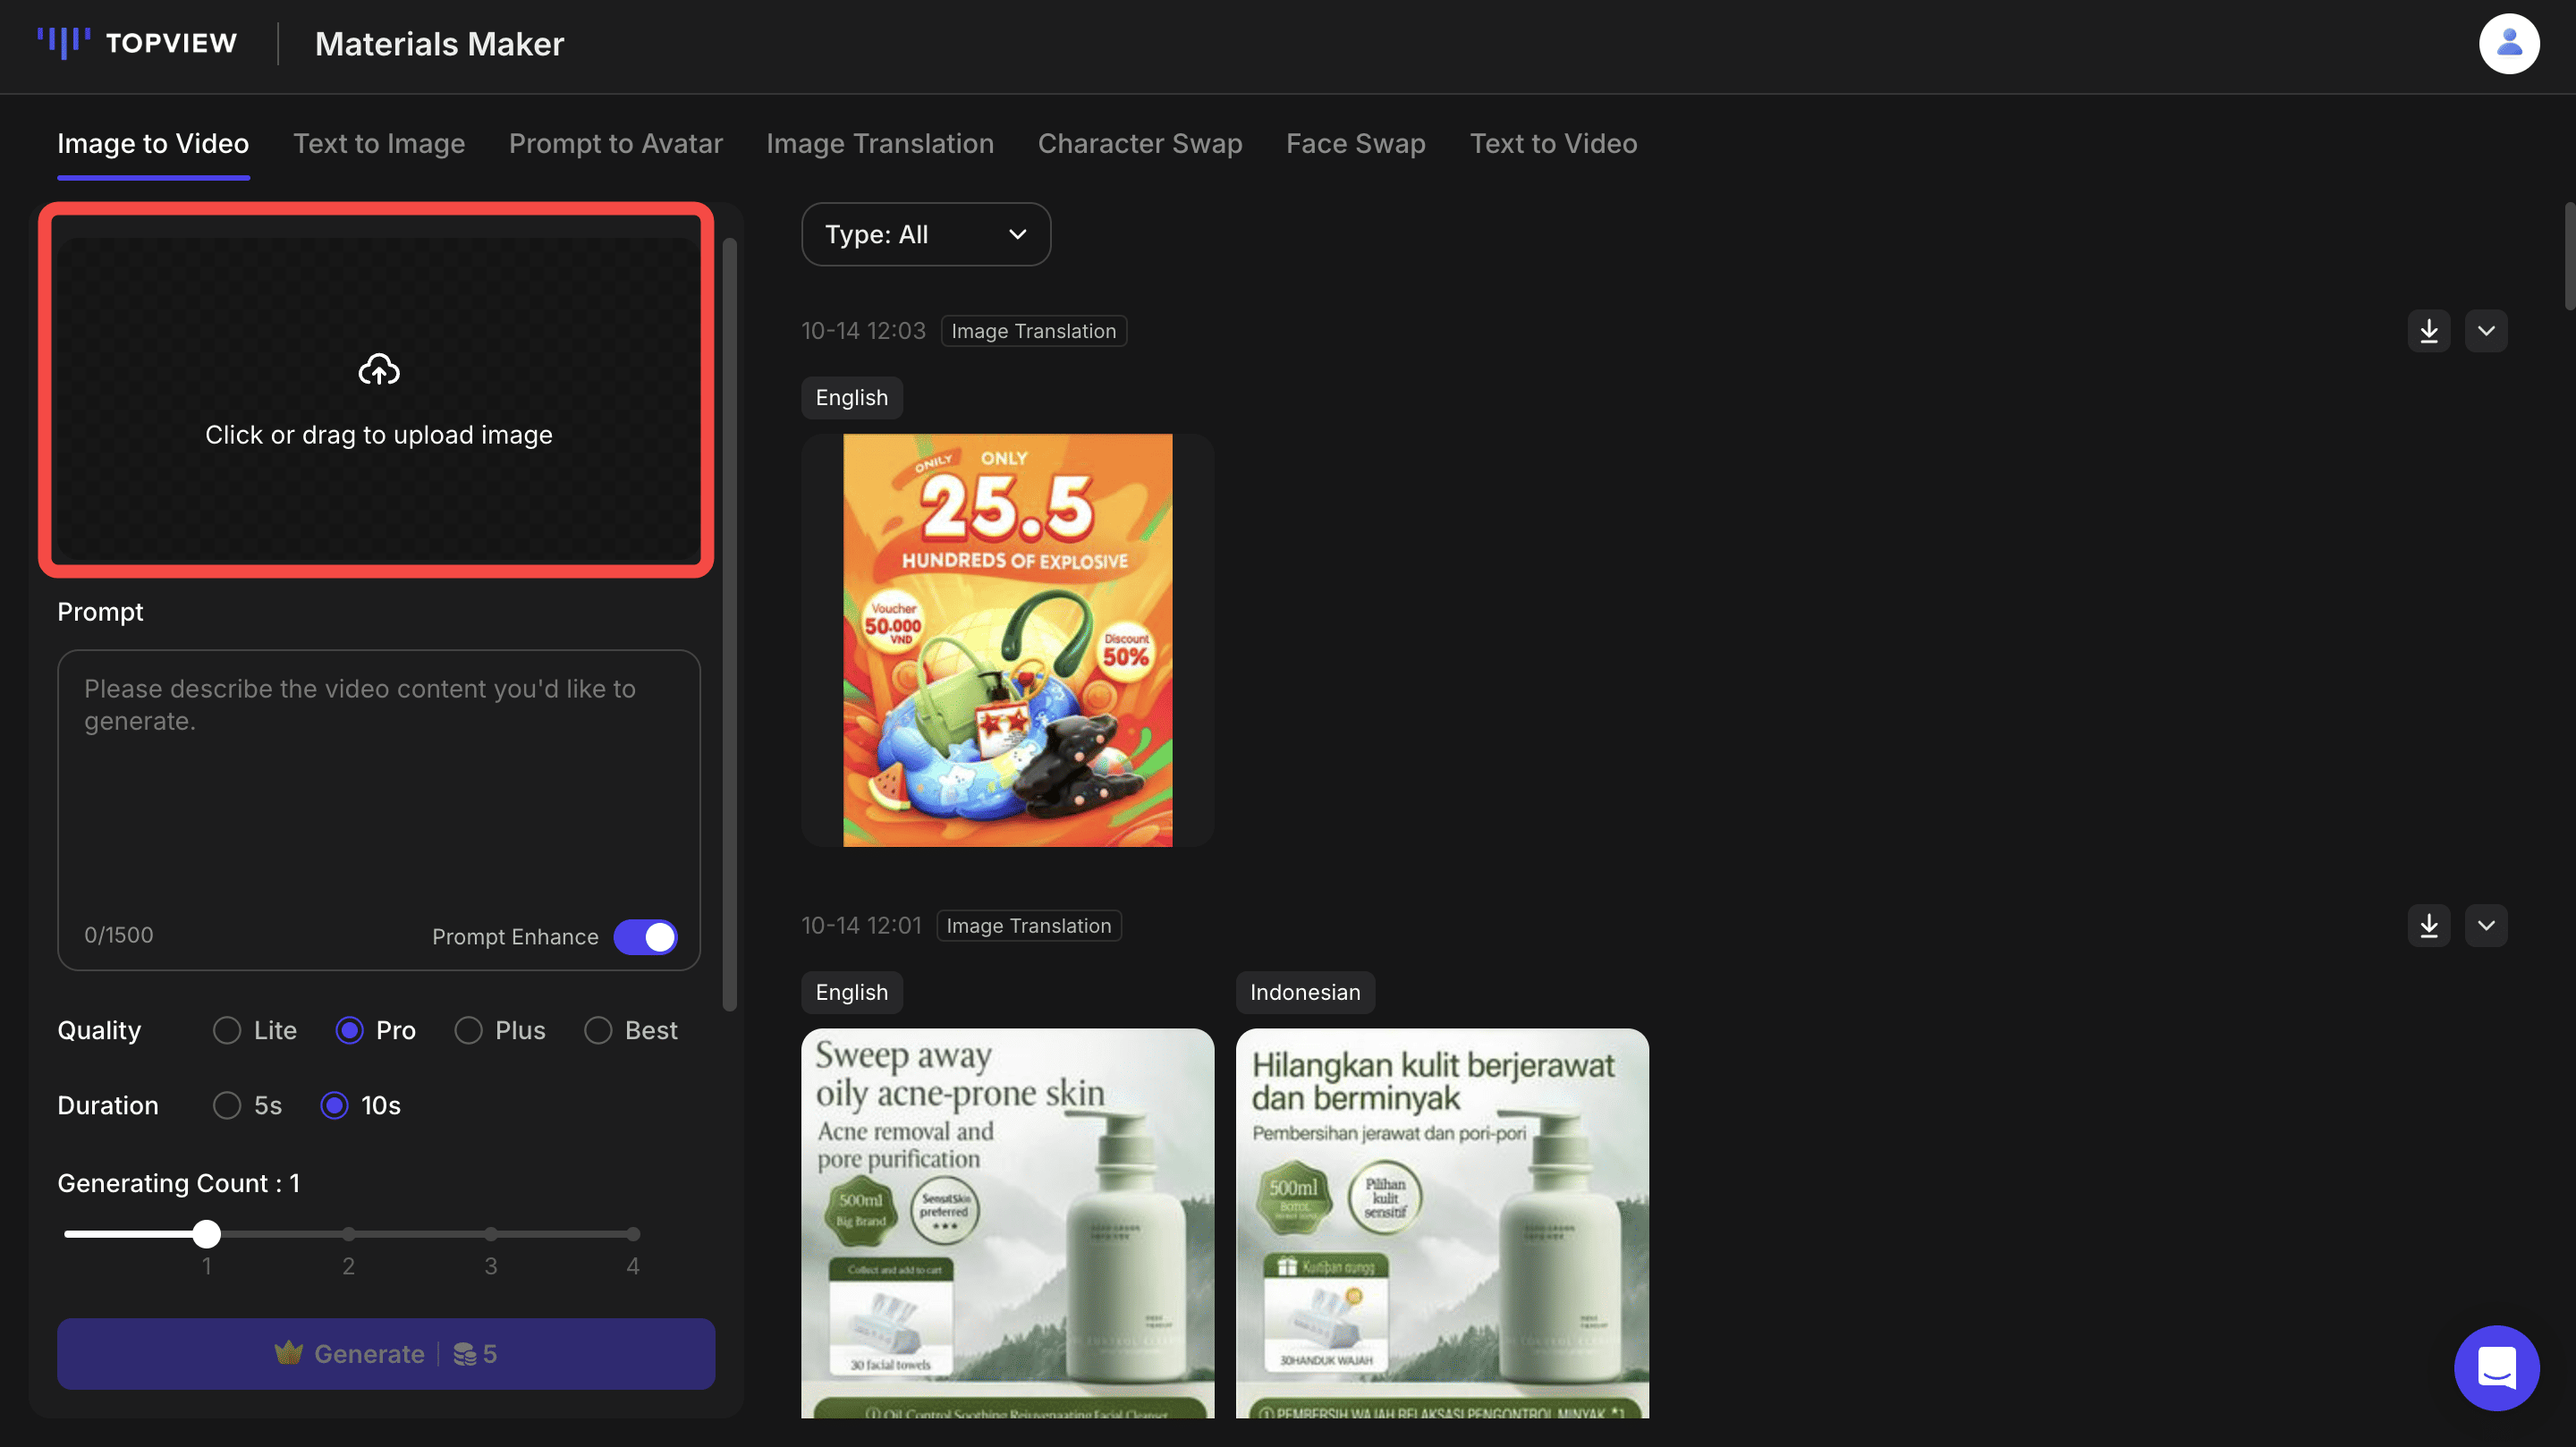This screenshot has height=1447, width=2576.
Task: Select Best quality option
Action: pyautogui.click(x=598, y=1030)
